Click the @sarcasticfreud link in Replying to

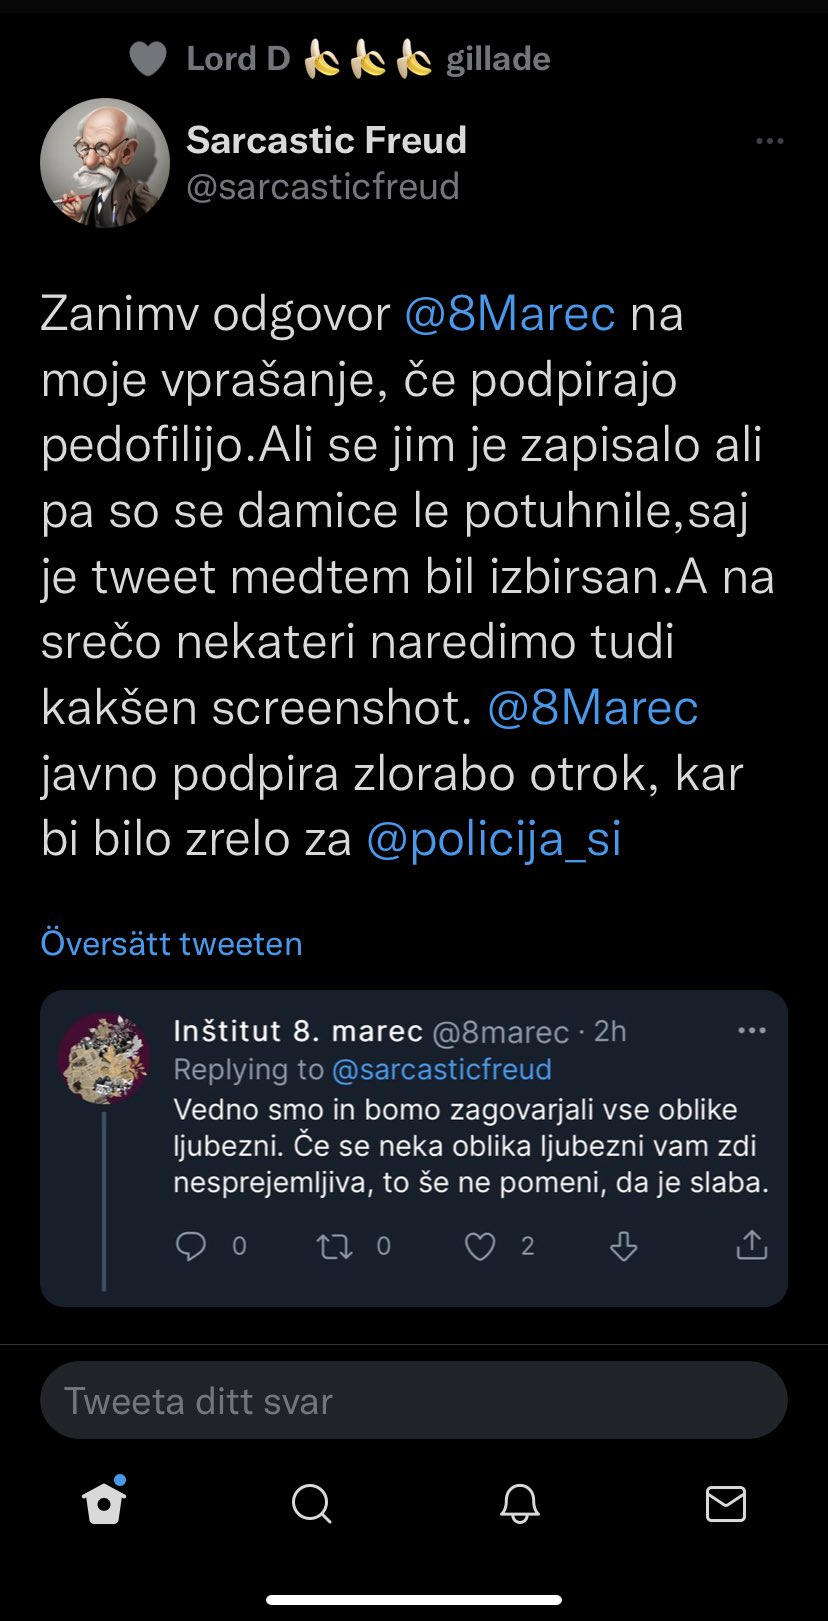441,1069
